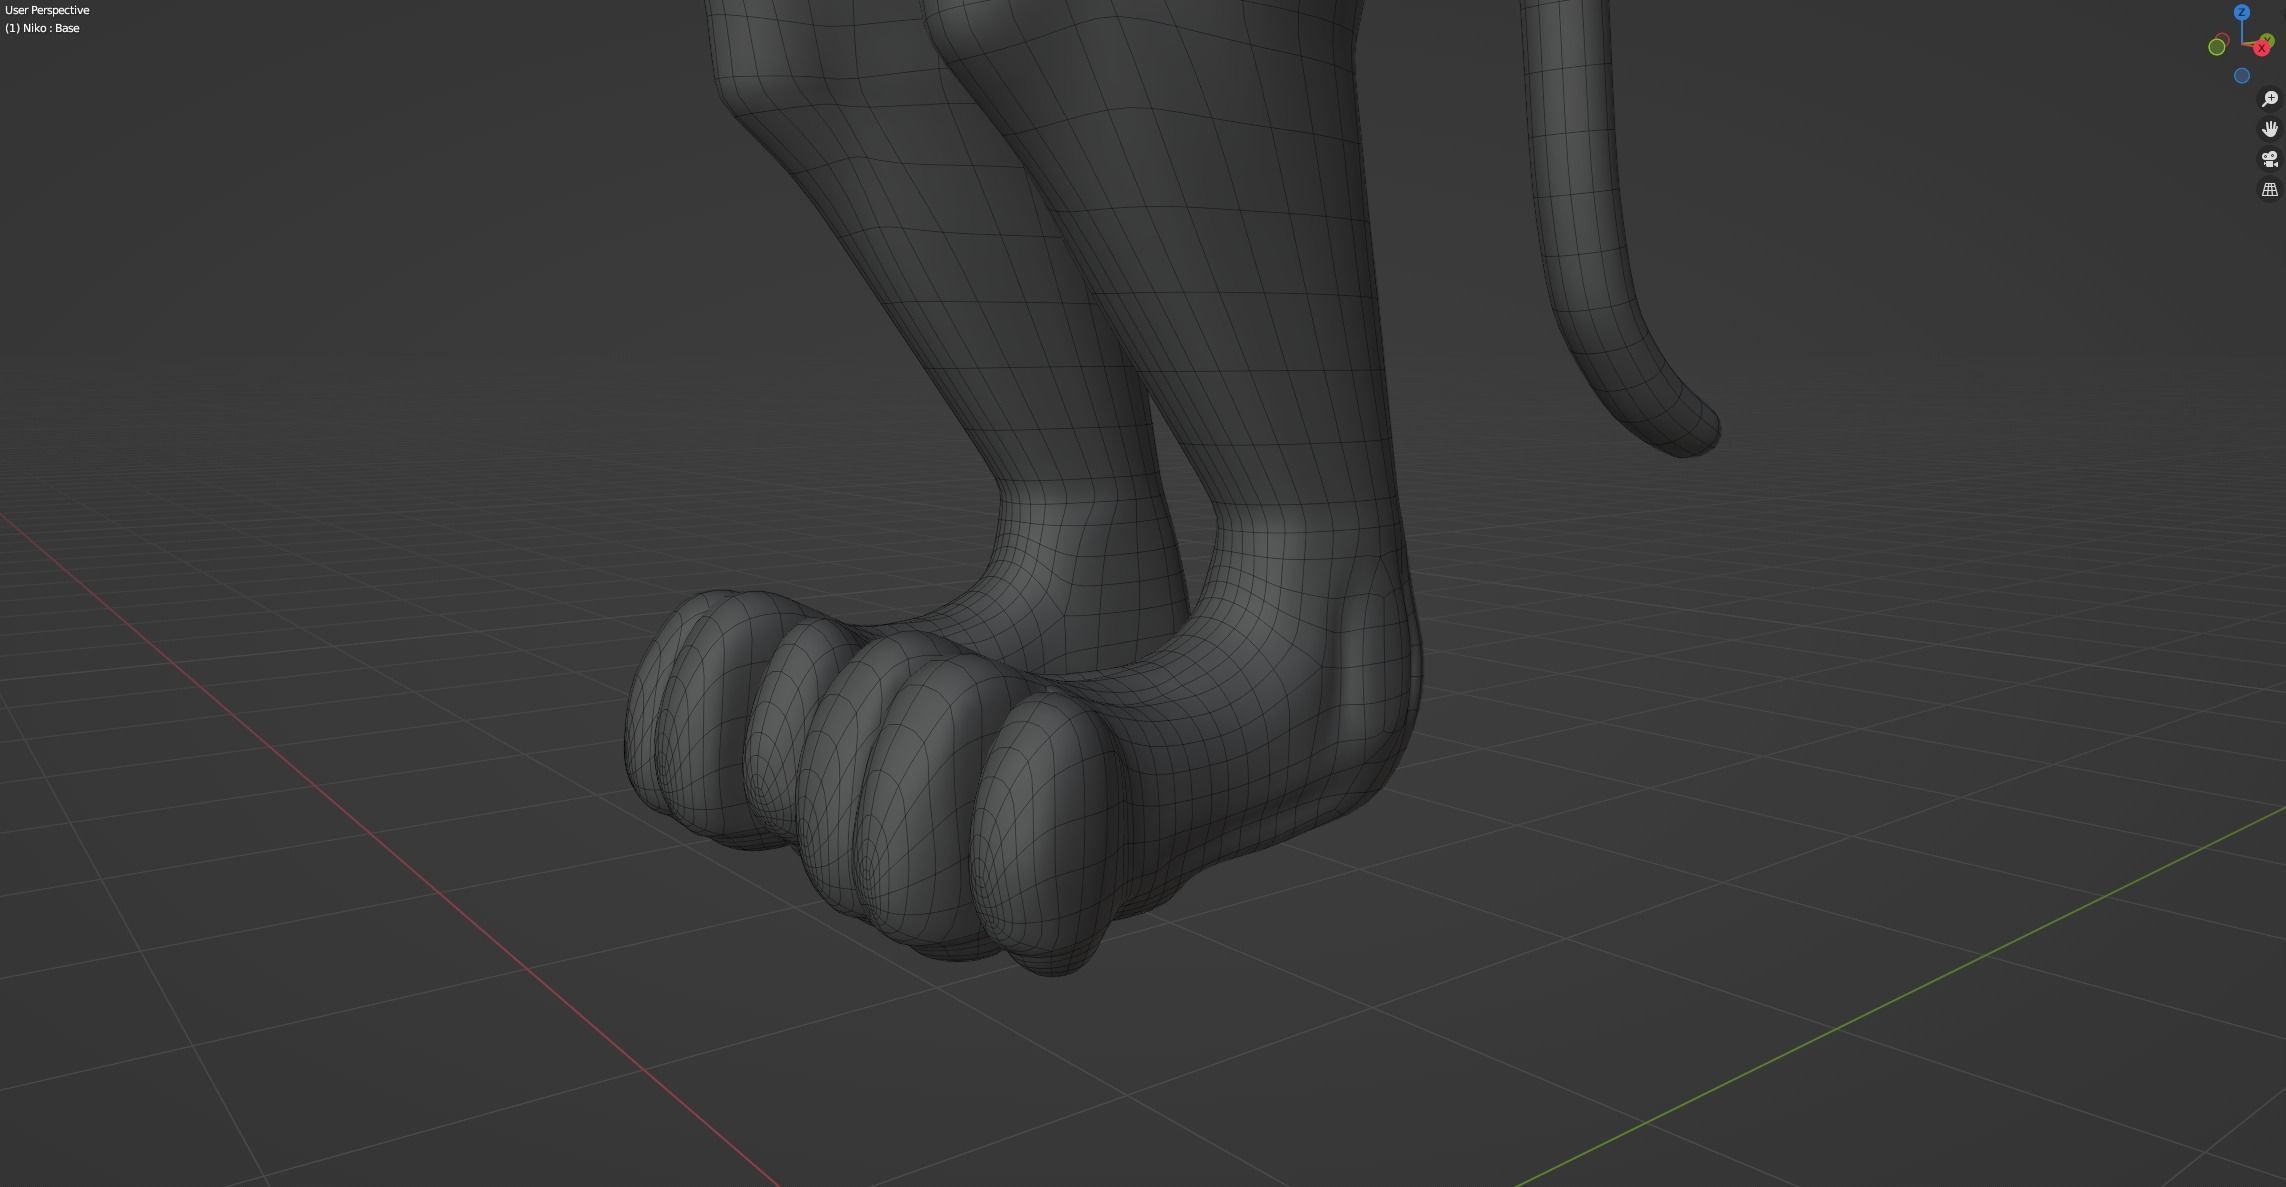The height and width of the screenshot is (1187, 2286).
Task: Click the zoom magnifier viewport icon
Action: tap(2270, 99)
